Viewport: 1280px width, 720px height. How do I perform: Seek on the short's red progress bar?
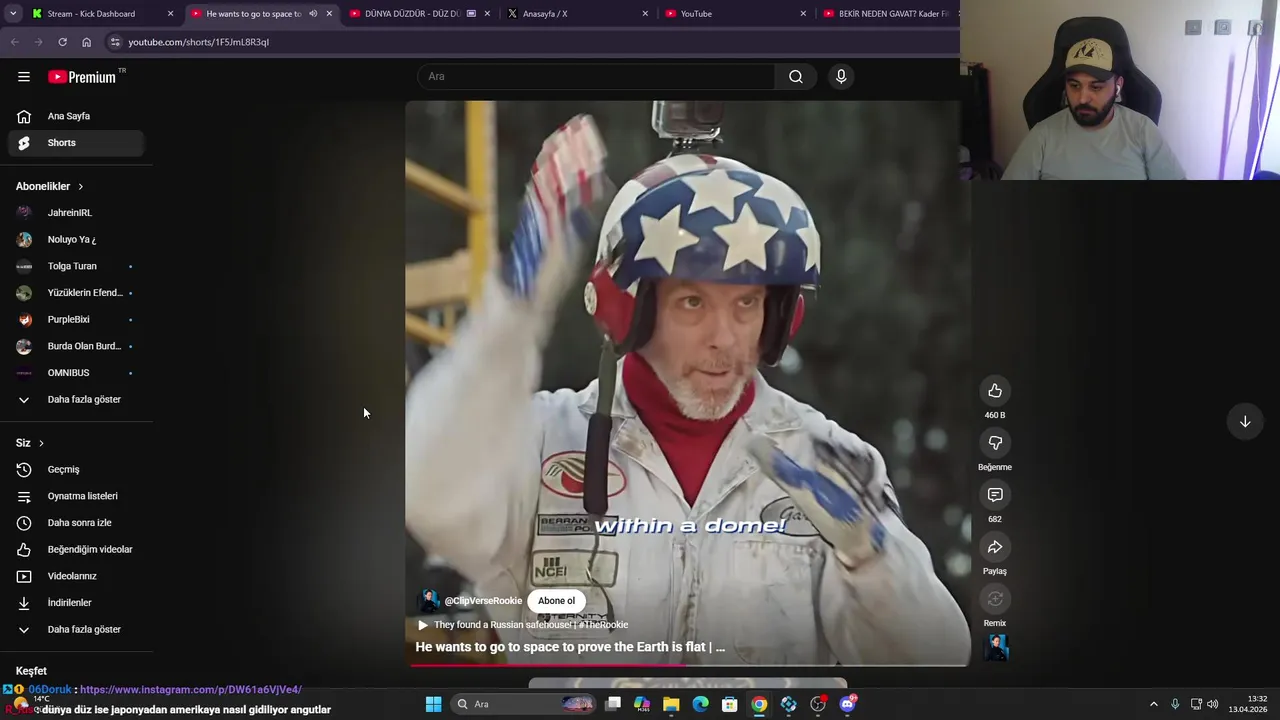686,665
